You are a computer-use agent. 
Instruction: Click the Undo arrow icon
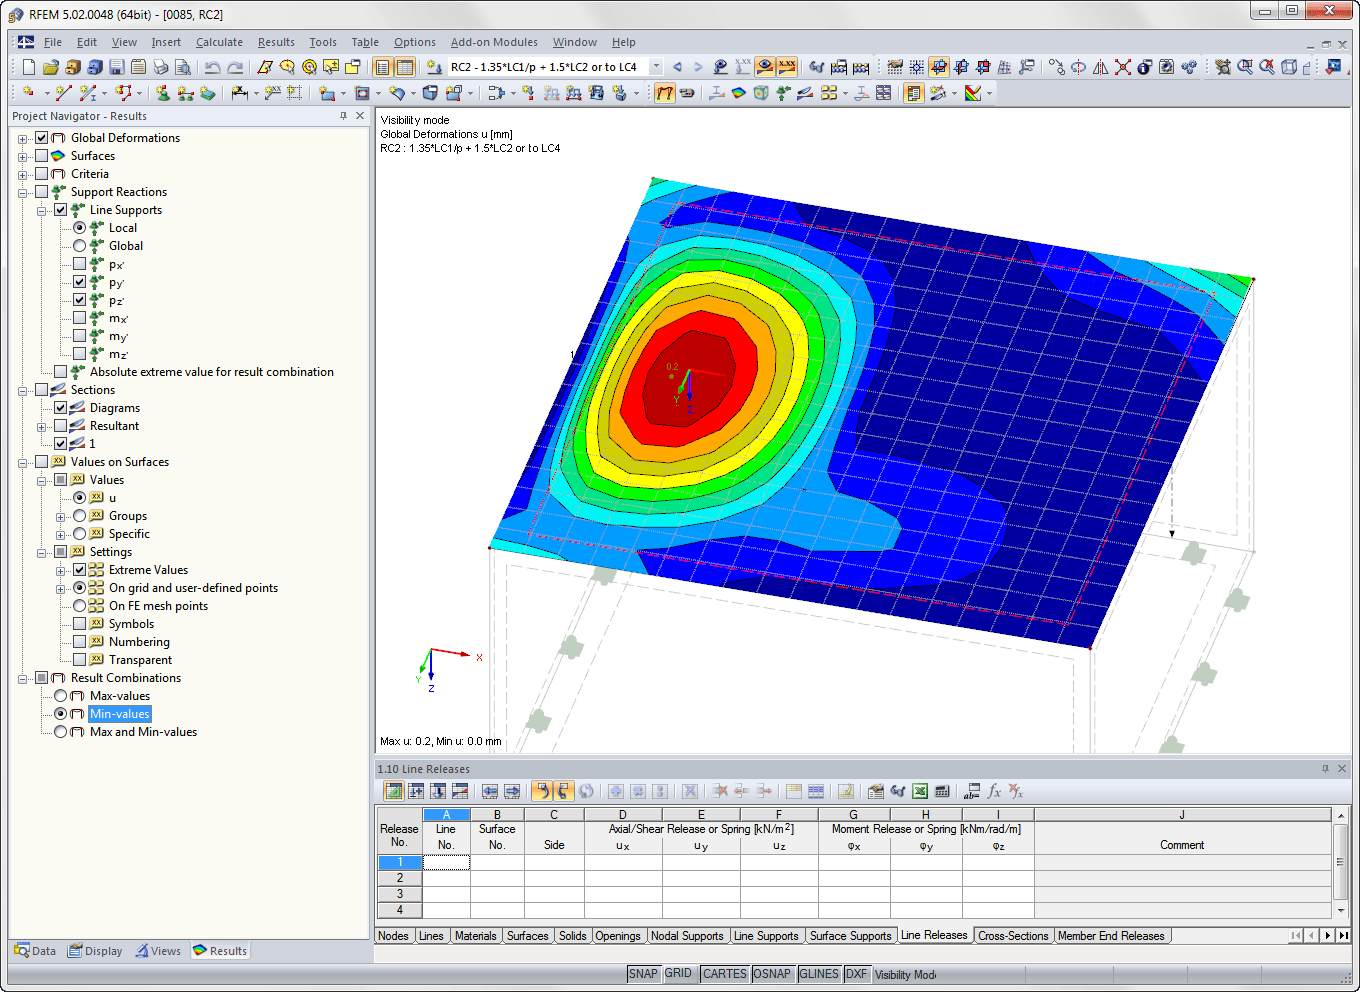tap(212, 67)
